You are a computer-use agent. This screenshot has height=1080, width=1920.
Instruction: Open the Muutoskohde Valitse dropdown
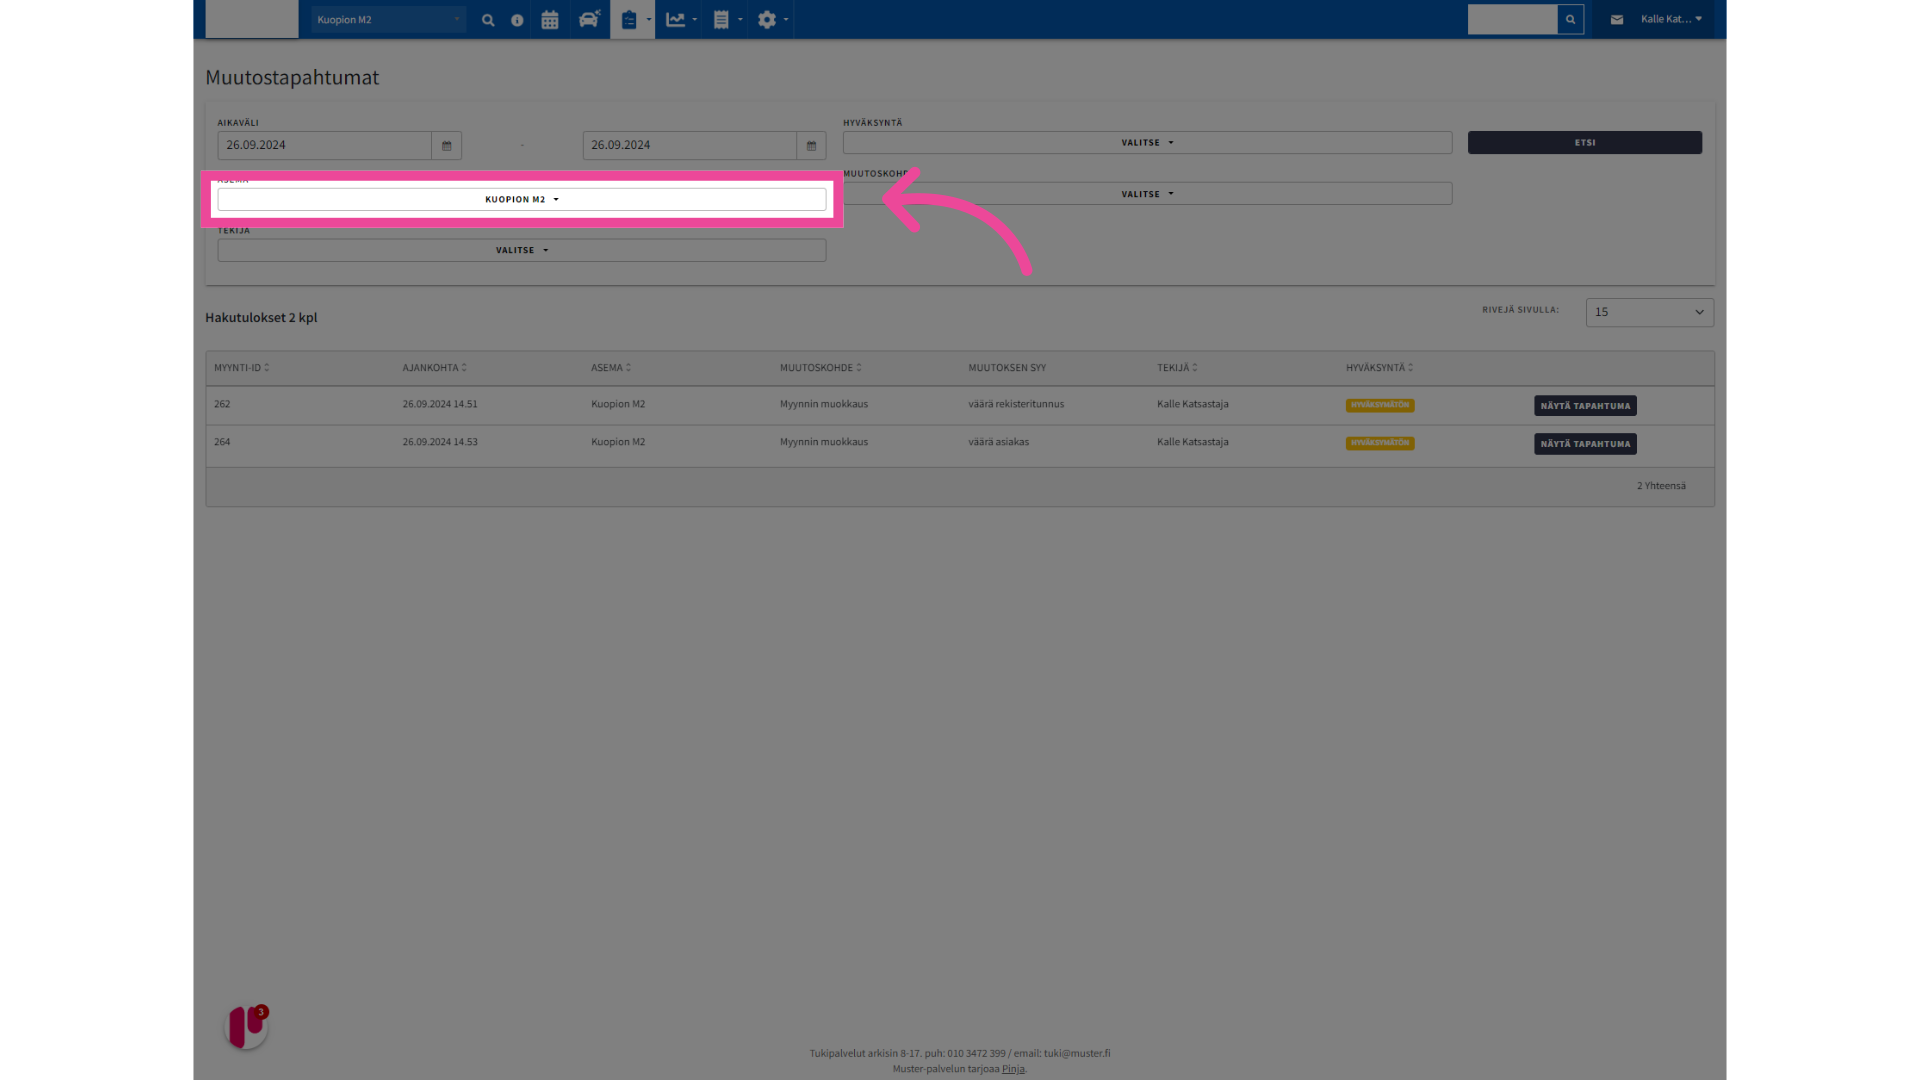click(1147, 194)
